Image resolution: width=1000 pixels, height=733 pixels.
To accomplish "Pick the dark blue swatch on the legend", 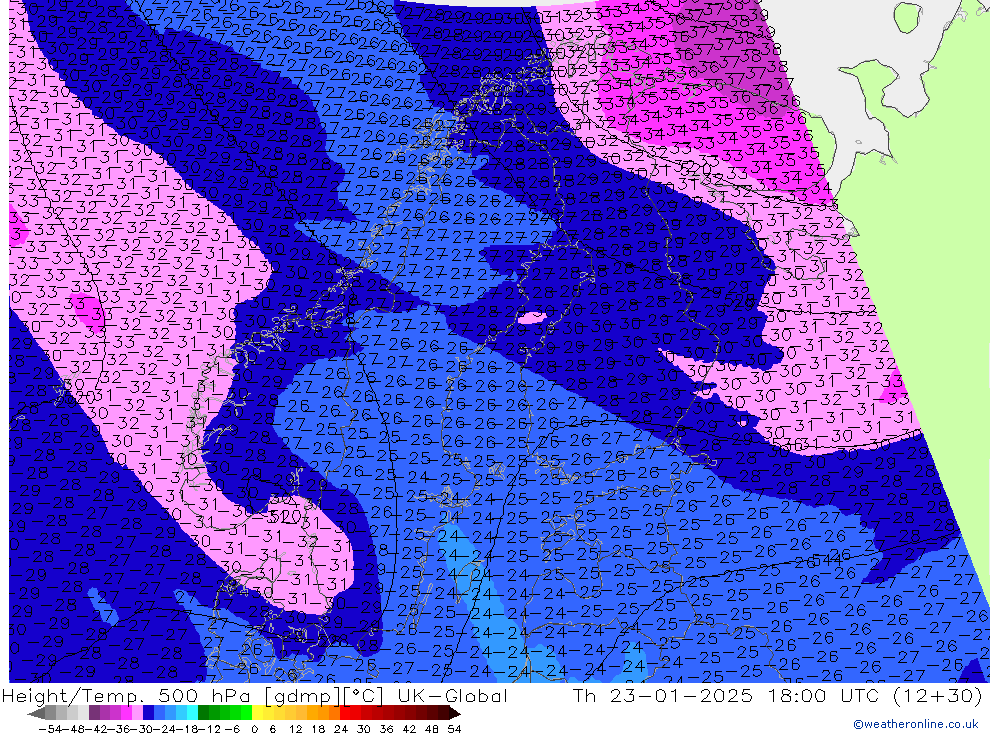I will click(x=148, y=714).
